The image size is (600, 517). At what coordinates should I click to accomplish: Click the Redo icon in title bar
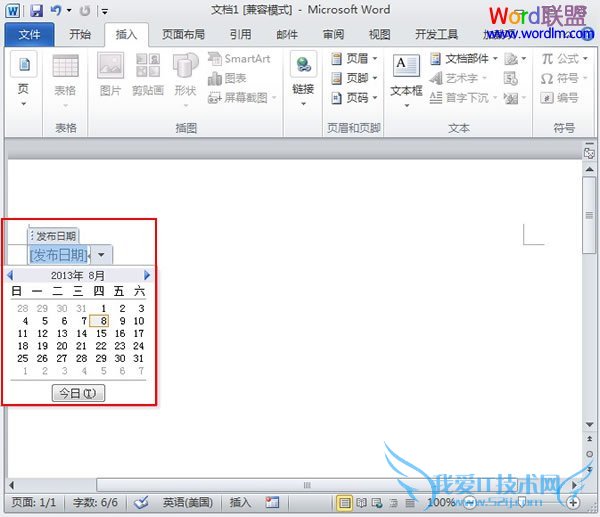tap(85, 11)
